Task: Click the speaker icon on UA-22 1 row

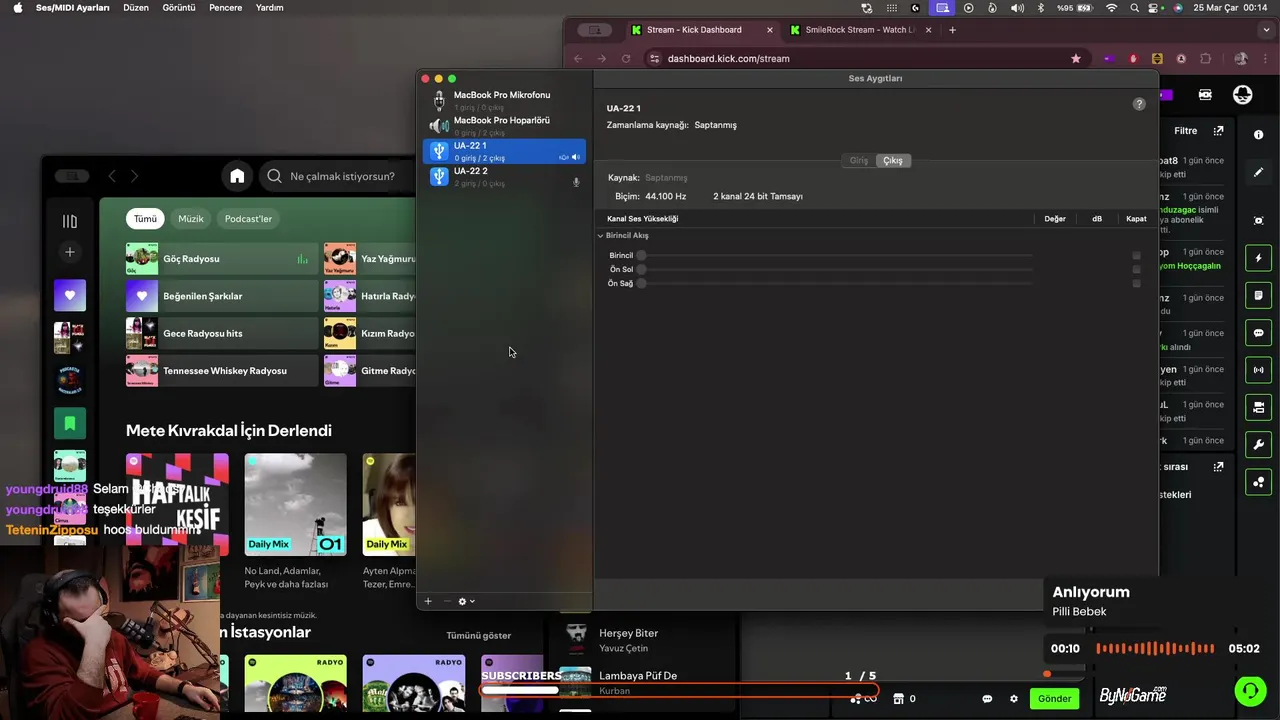Action: point(576,157)
